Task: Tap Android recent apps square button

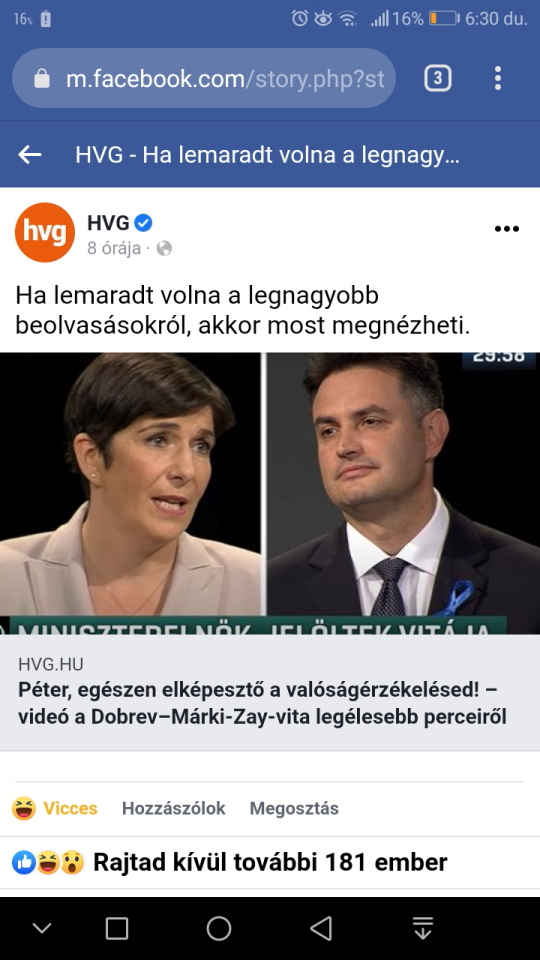Action: coord(117,928)
